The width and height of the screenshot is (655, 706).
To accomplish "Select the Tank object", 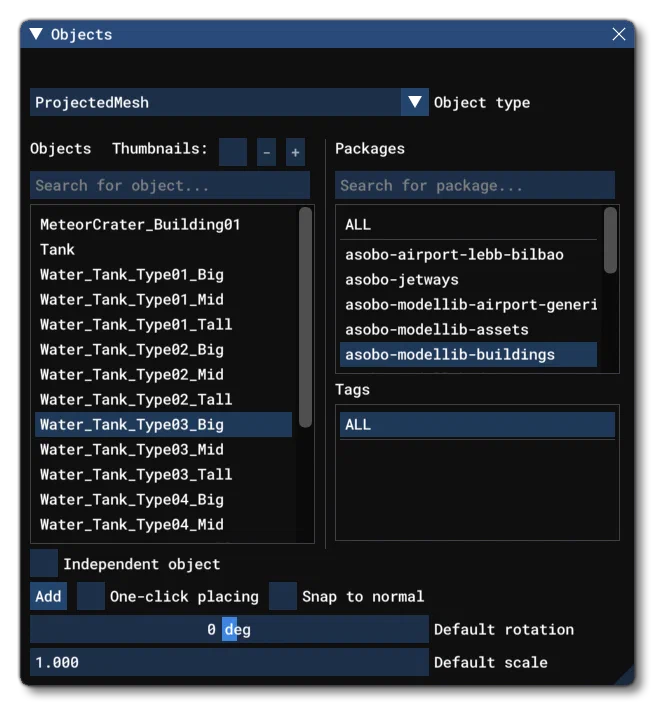I will 163,249.
